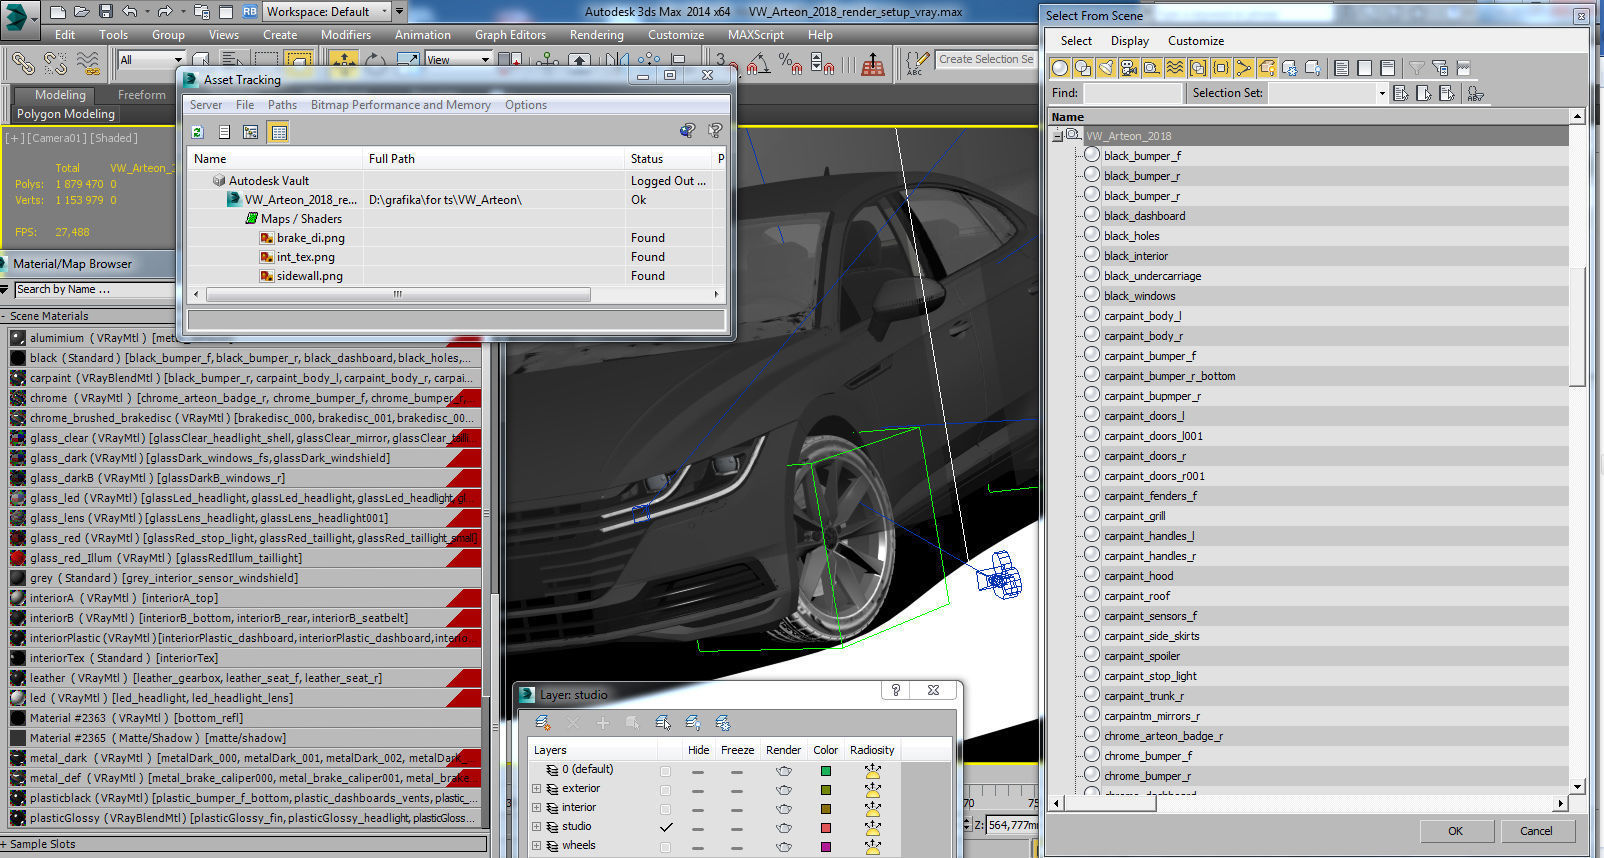The height and width of the screenshot is (858, 1604).
Task: Toggle Display Lights filter in Select From Scene
Action: (x=1106, y=68)
